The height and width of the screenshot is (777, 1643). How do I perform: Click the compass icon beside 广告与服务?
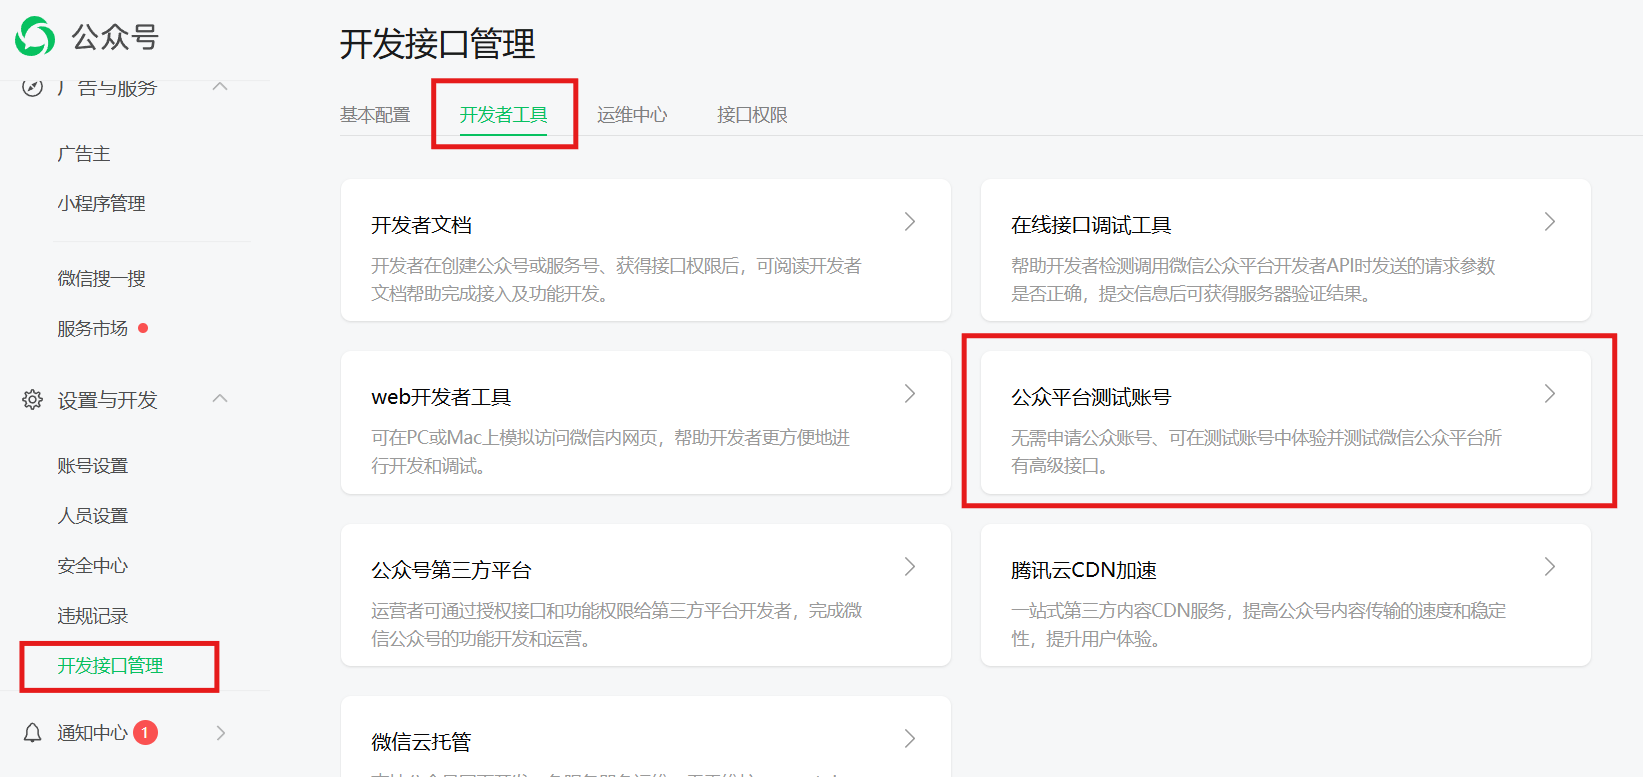[33, 87]
